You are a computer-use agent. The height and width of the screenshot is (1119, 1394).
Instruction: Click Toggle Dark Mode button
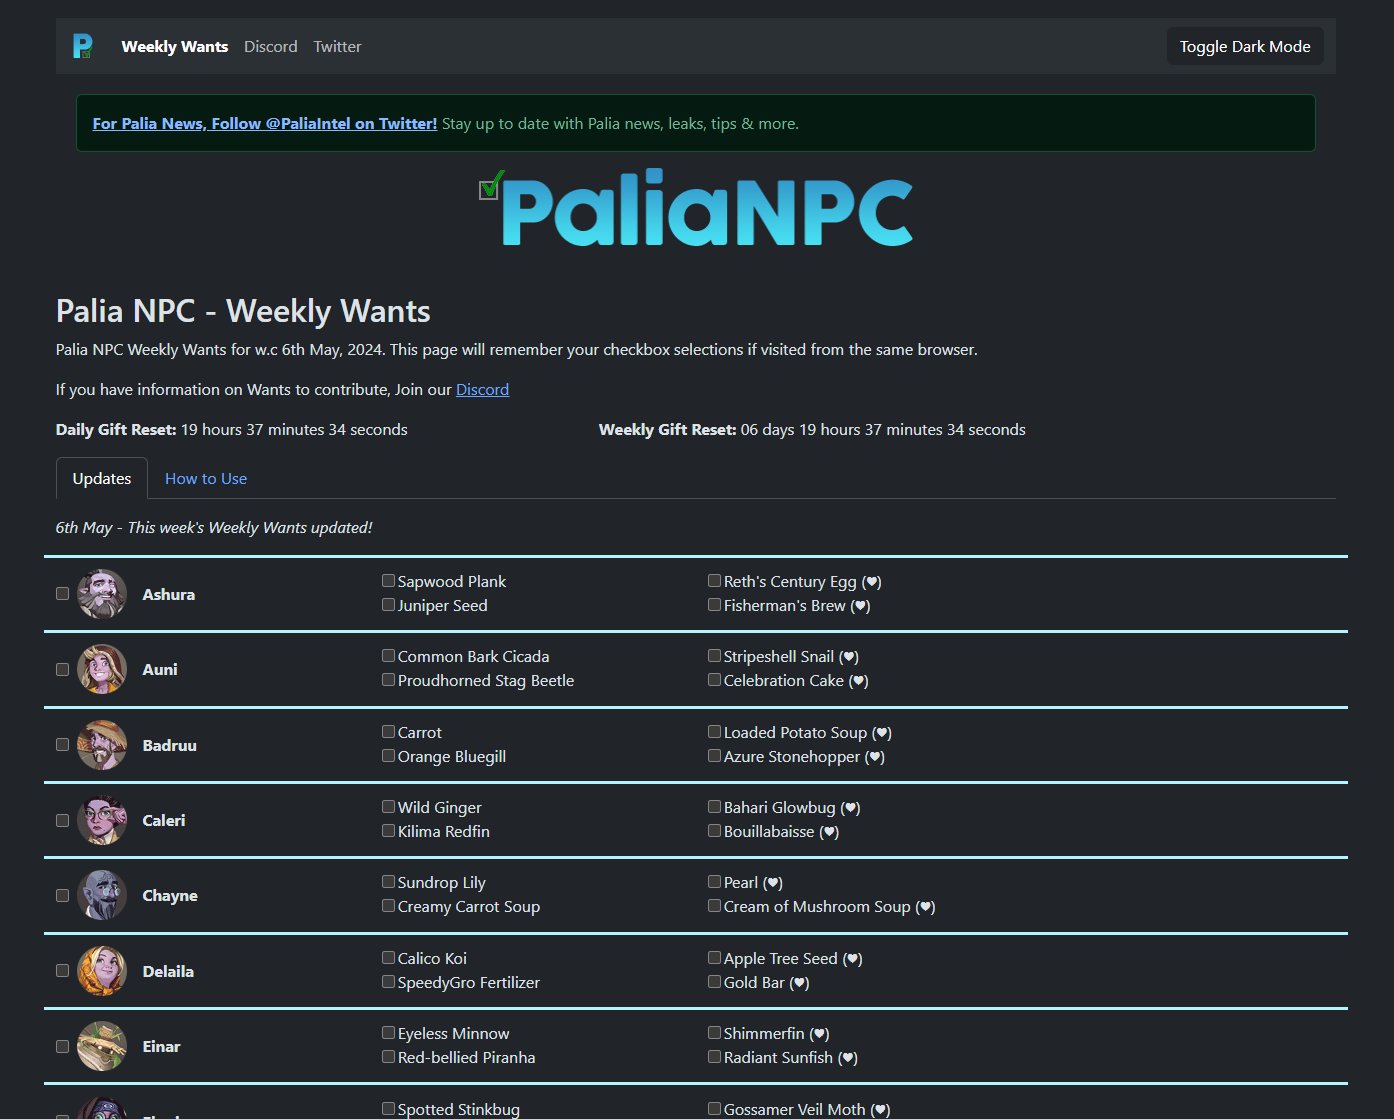coord(1245,46)
